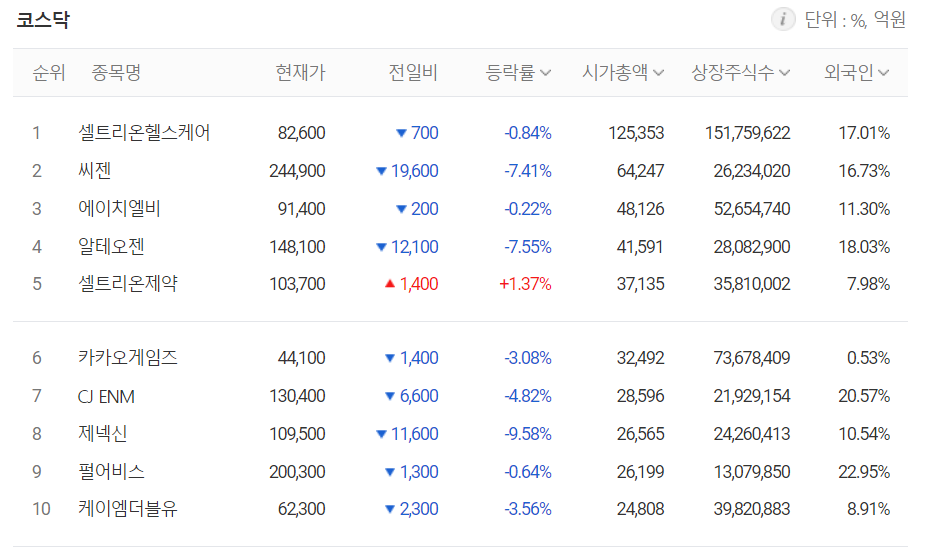Click the 현재가 column header
This screenshot has width=927, height=560.
point(300,73)
